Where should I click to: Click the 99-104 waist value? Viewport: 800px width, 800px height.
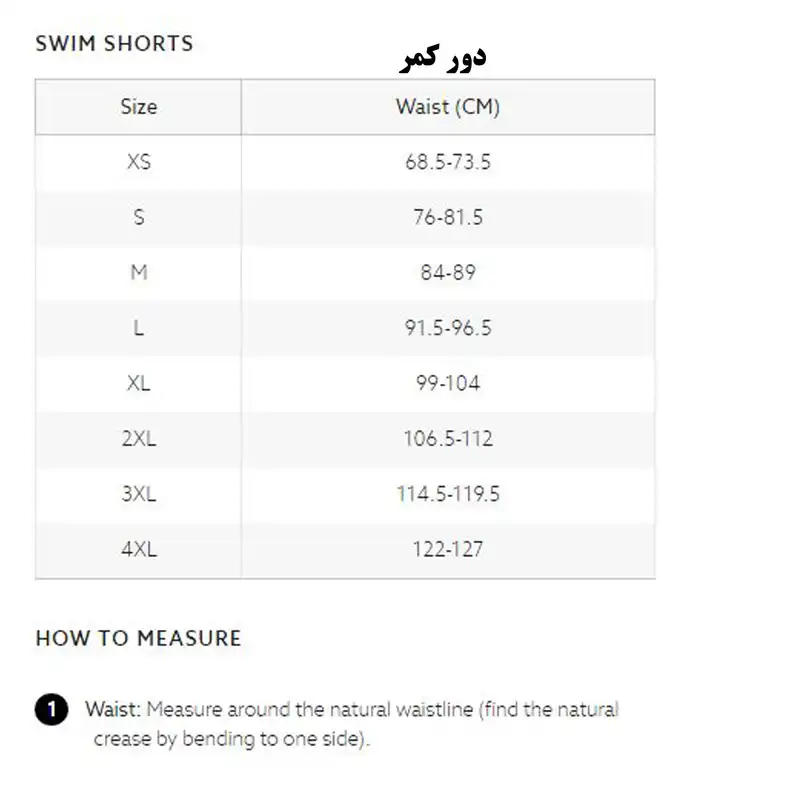tap(447, 383)
